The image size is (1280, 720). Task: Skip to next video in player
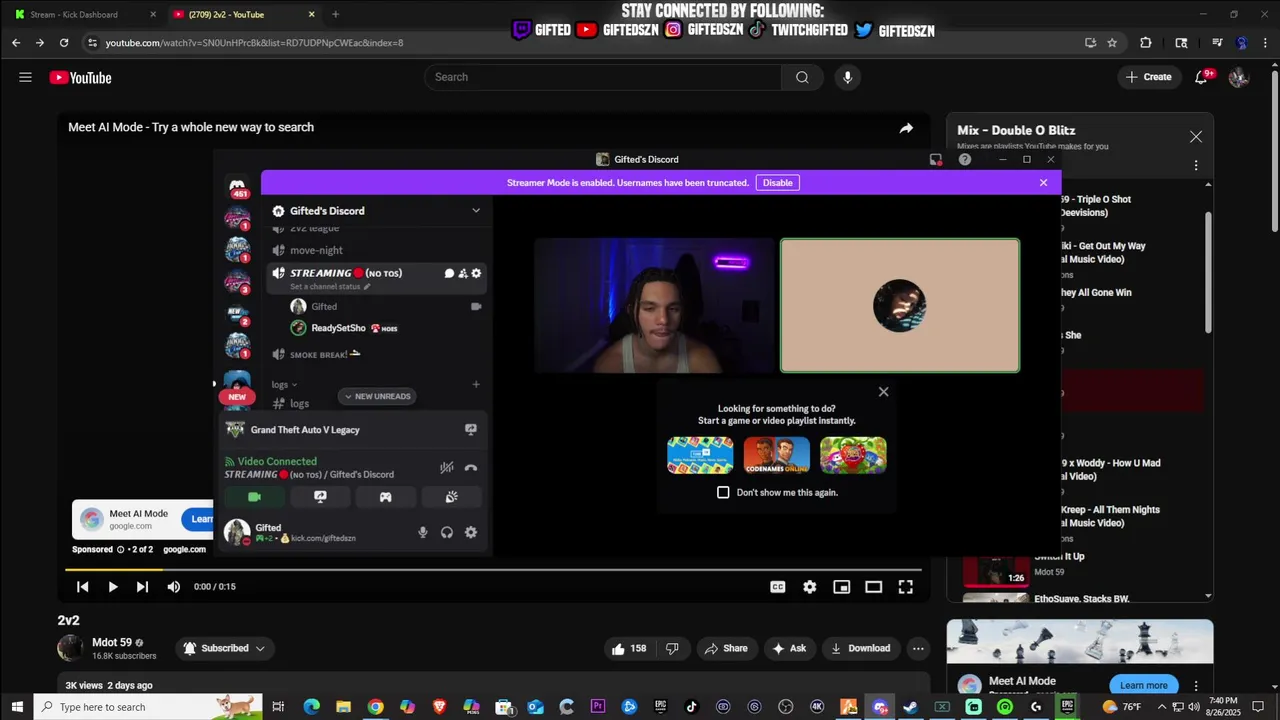142,587
